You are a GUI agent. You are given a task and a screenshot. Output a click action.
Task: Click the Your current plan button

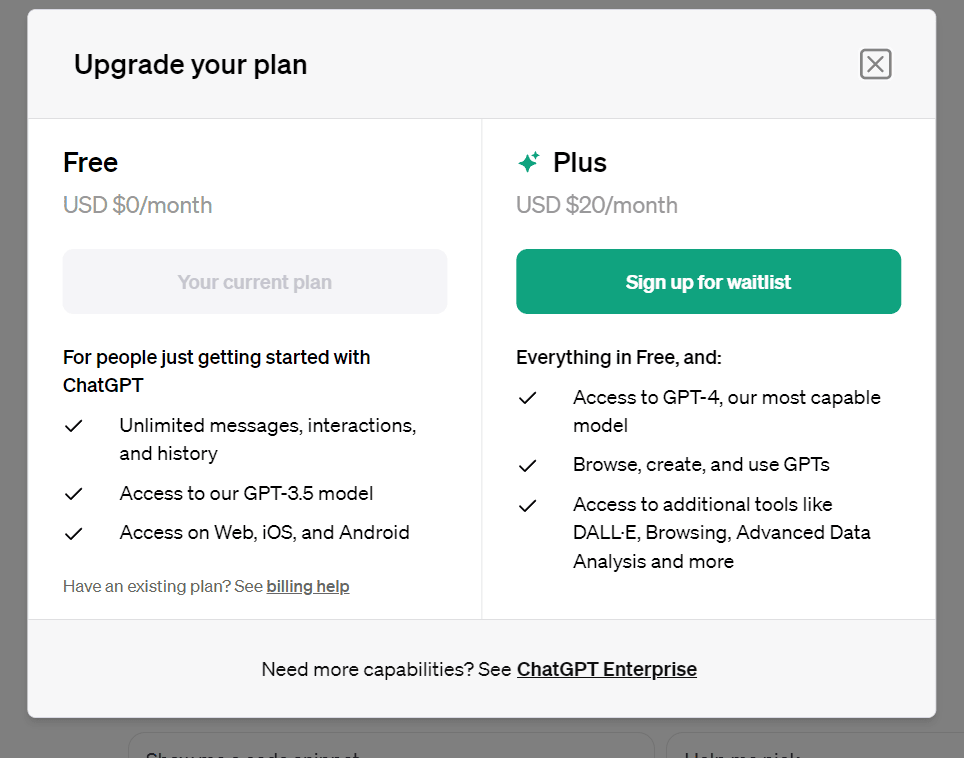(x=255, y=282)
